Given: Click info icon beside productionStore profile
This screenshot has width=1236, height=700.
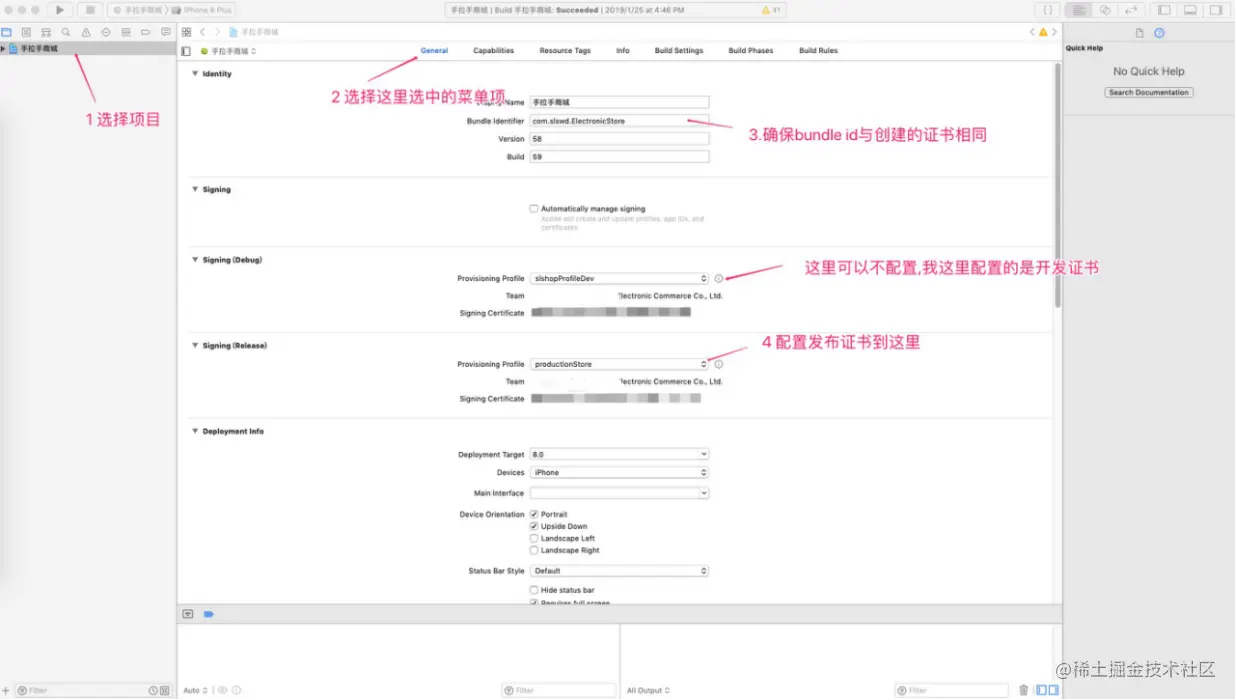Looking at the screenshot, I should 718,364.
